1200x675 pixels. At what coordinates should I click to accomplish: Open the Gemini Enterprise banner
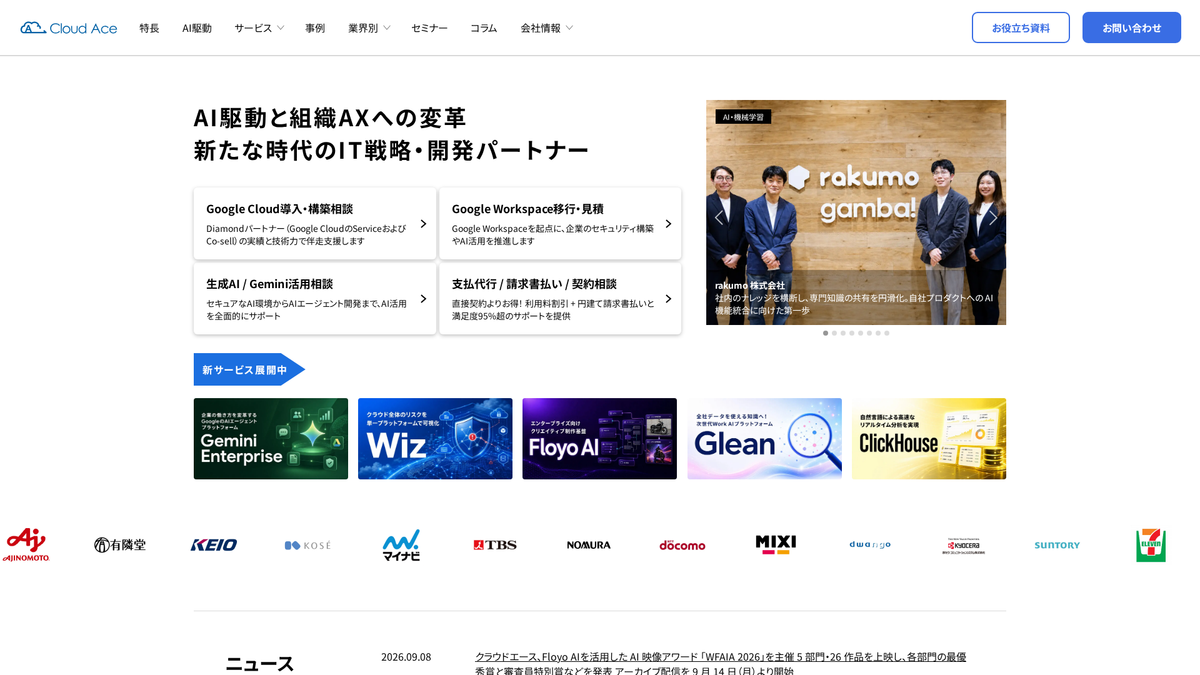tap(271, 439)
